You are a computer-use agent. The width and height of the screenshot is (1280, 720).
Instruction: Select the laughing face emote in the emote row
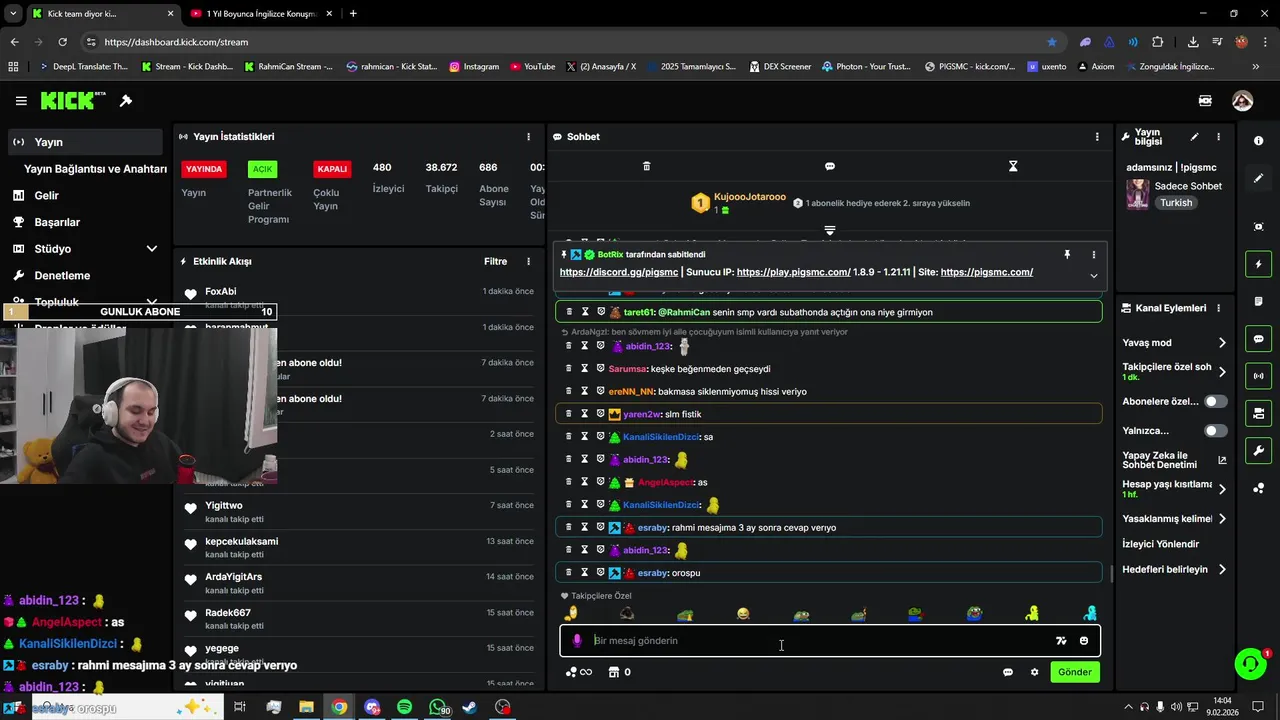[x=743, y=614]
